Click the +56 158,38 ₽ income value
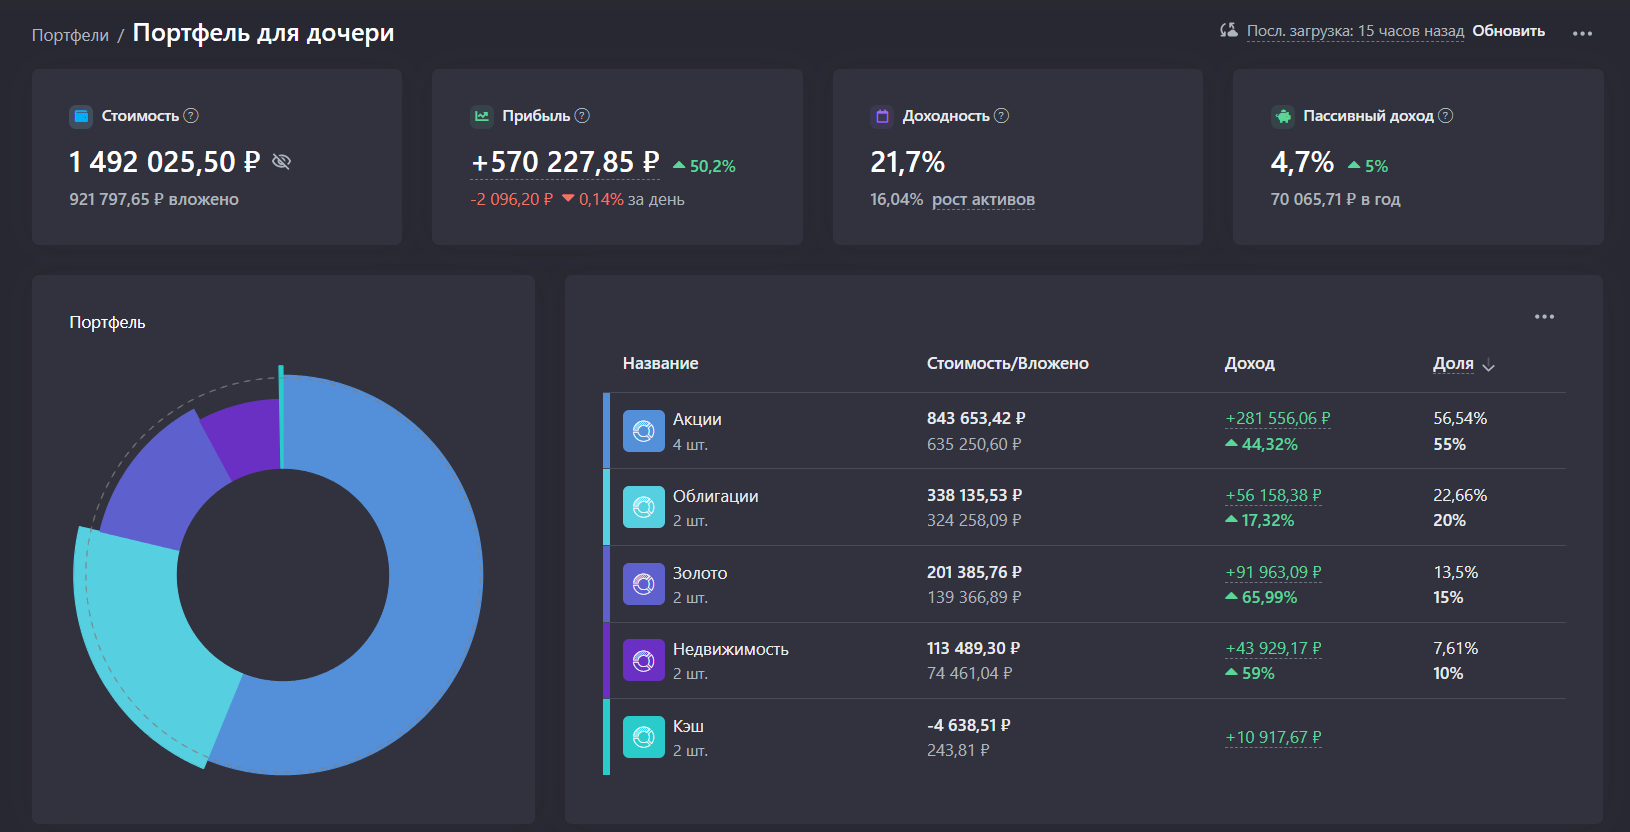The height and width of the screenshot is (832, 1630). tap(1273, 495)
